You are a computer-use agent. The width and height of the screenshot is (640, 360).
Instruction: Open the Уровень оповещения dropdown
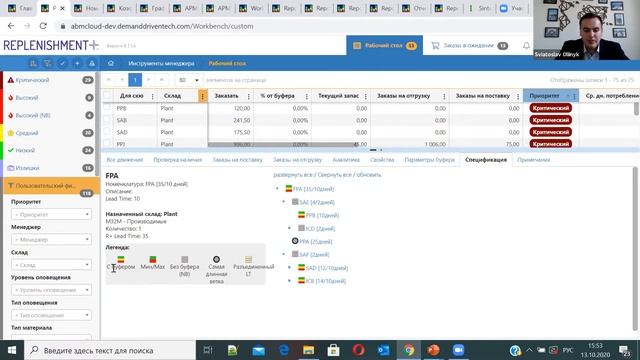[51, 290]
